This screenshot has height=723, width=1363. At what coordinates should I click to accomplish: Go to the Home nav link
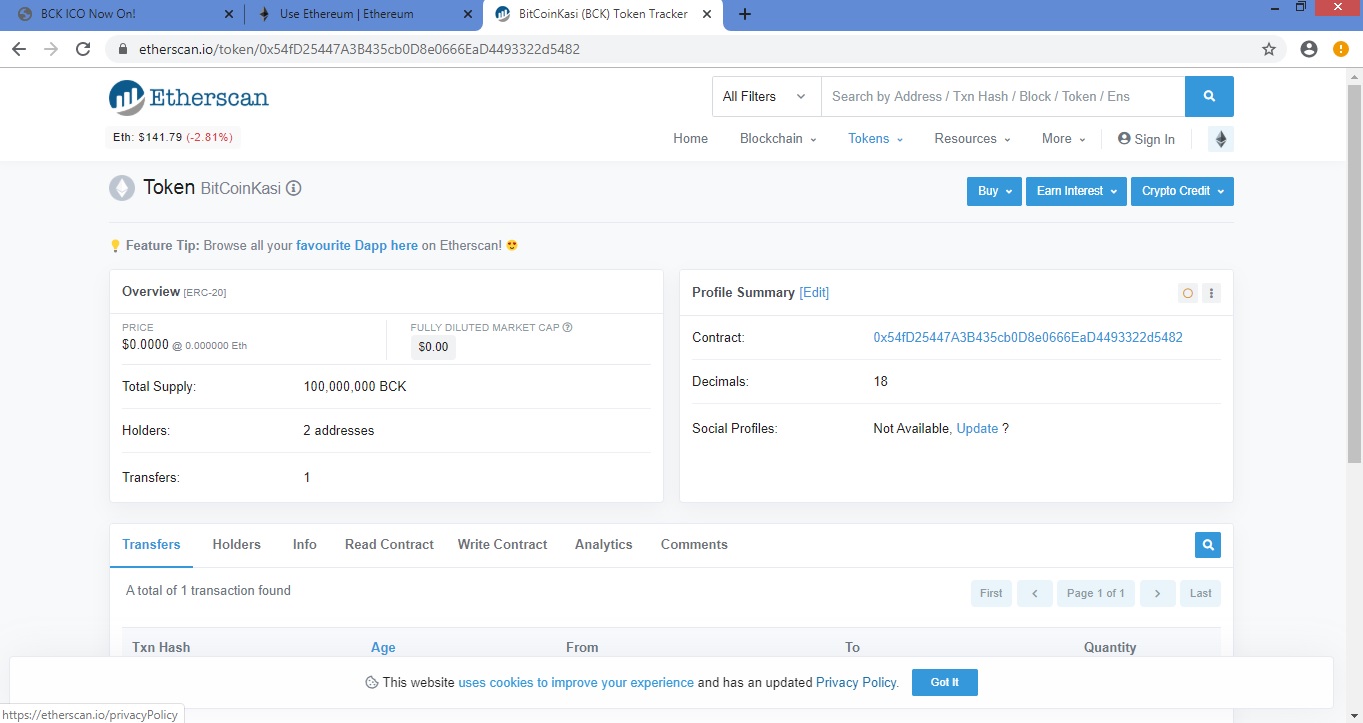(x=690, y=139)
